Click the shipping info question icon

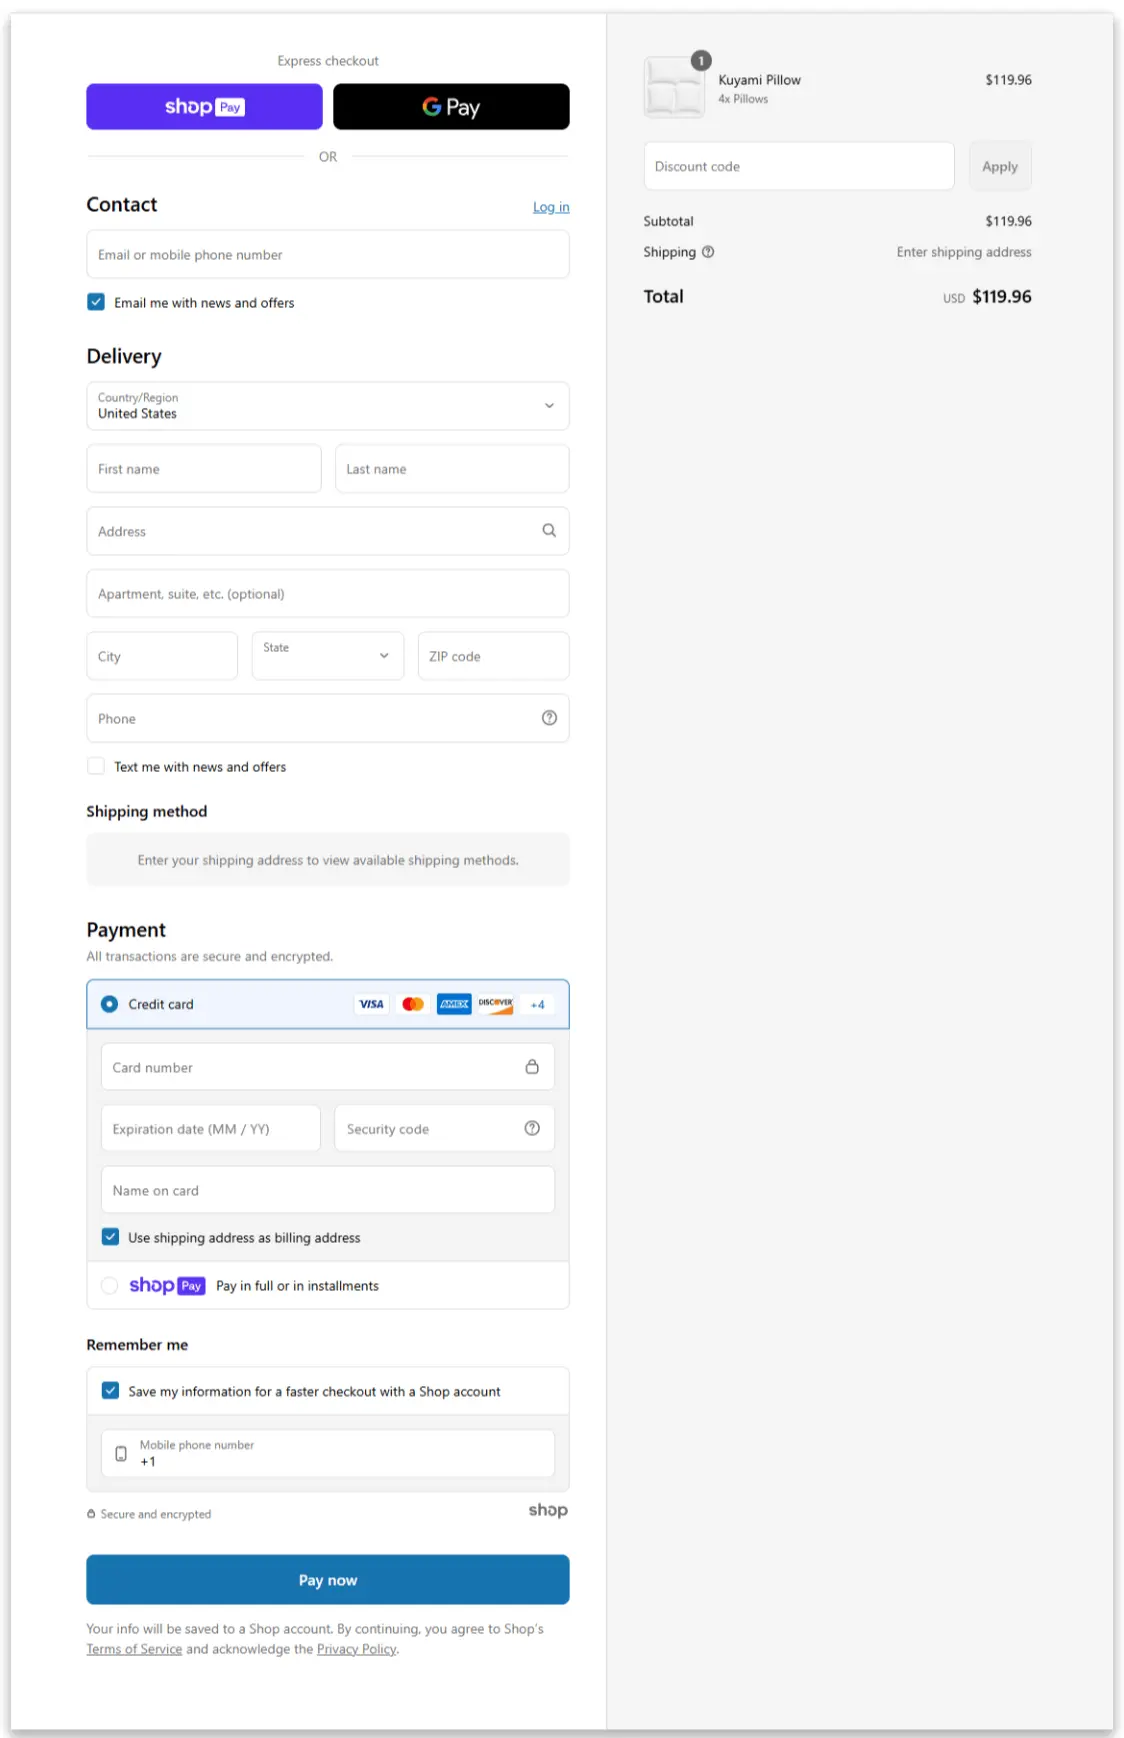click(708, 252)
